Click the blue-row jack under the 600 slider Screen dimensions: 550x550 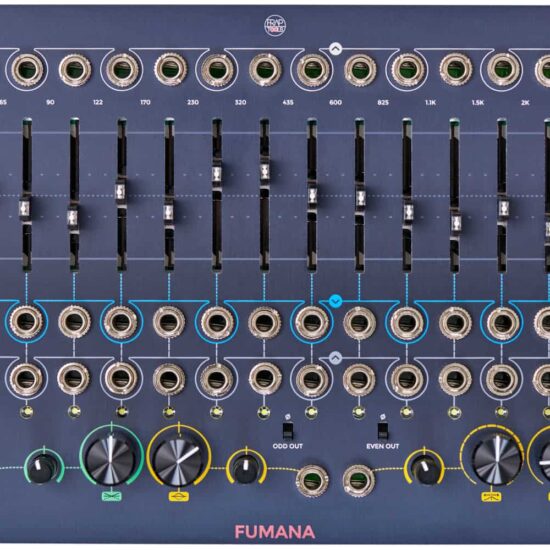click(x=359, y=322)
